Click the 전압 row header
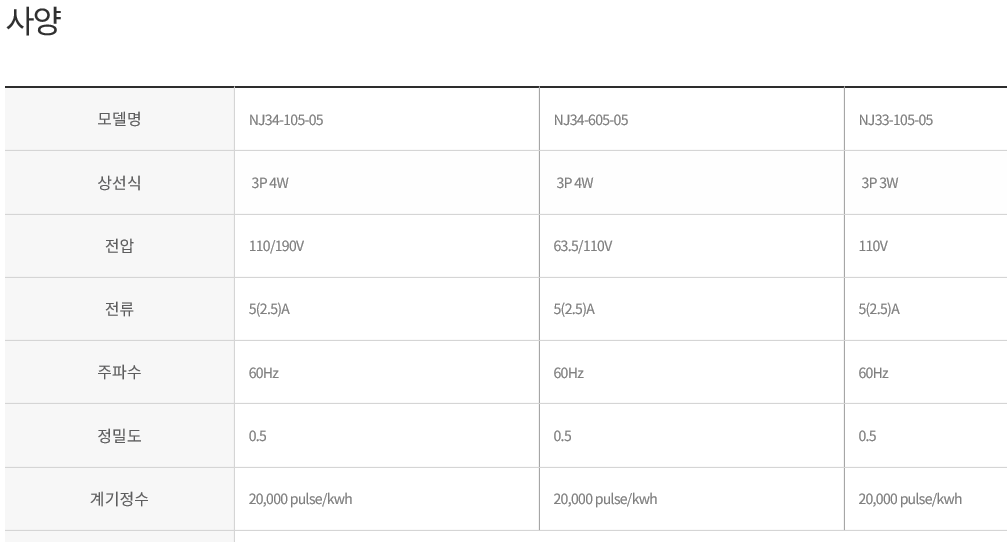 pyautogui.click(x=119, y=246)
